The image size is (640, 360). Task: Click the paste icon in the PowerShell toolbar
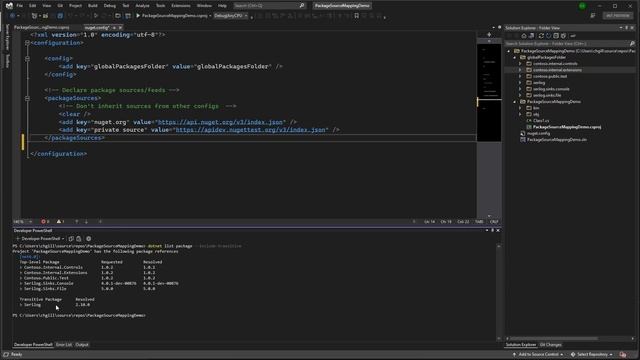(79, 239)
